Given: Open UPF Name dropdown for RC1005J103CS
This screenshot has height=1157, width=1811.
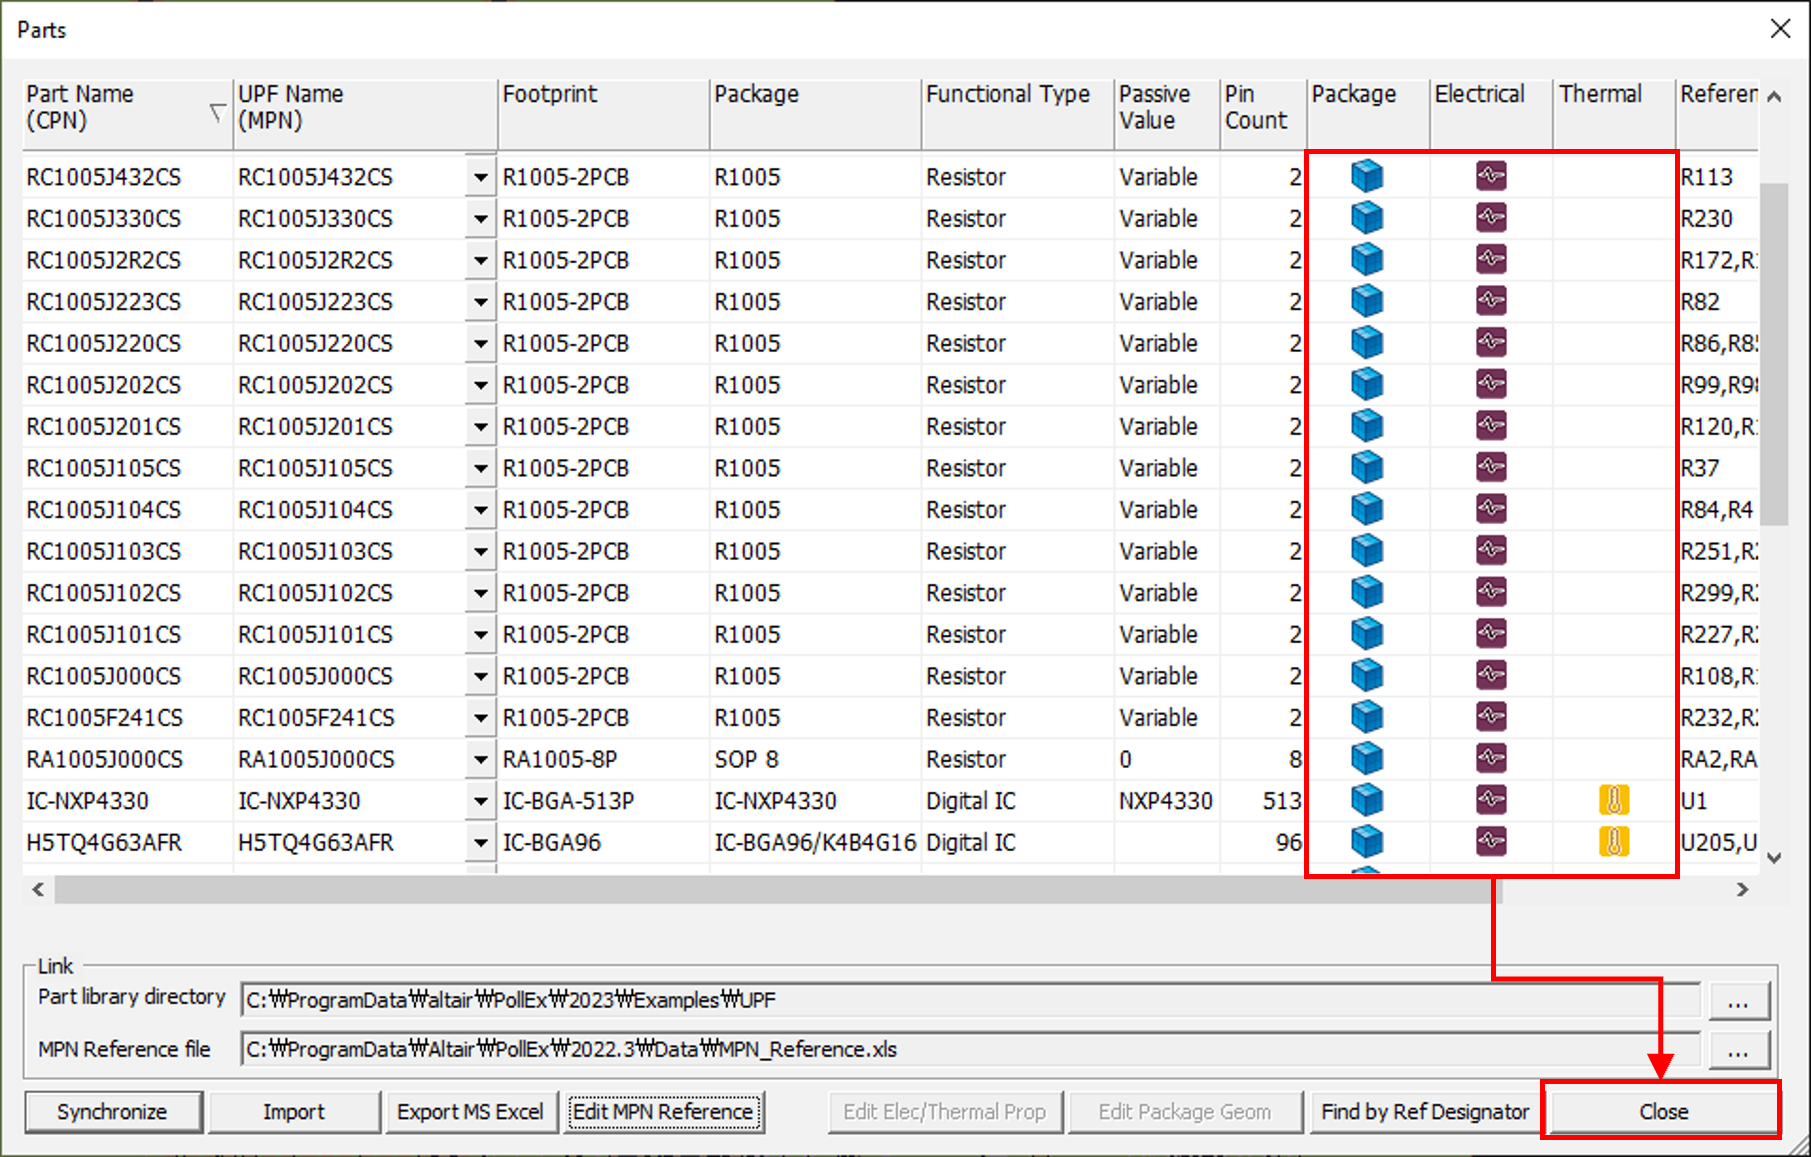Looking at the screenshot, I should click(x=481, y=552).
